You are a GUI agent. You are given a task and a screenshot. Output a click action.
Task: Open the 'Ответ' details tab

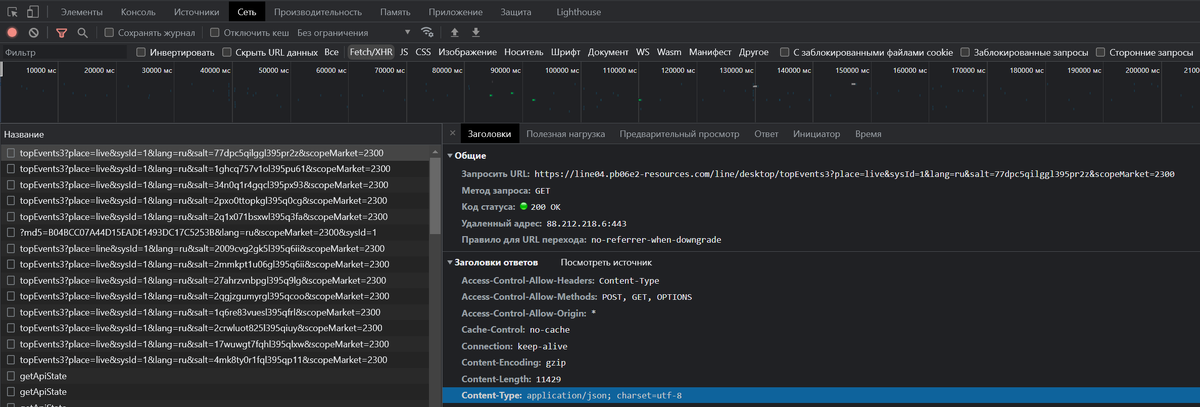pos(766,133)
